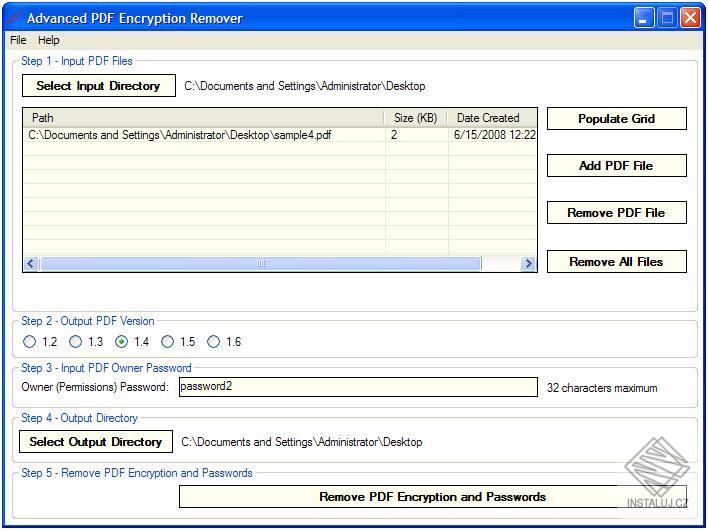This screenshot has height=530, width=708.
Task: Click the grid's horizontal scrollbar thumb
Action: click(x=261, y=264)
